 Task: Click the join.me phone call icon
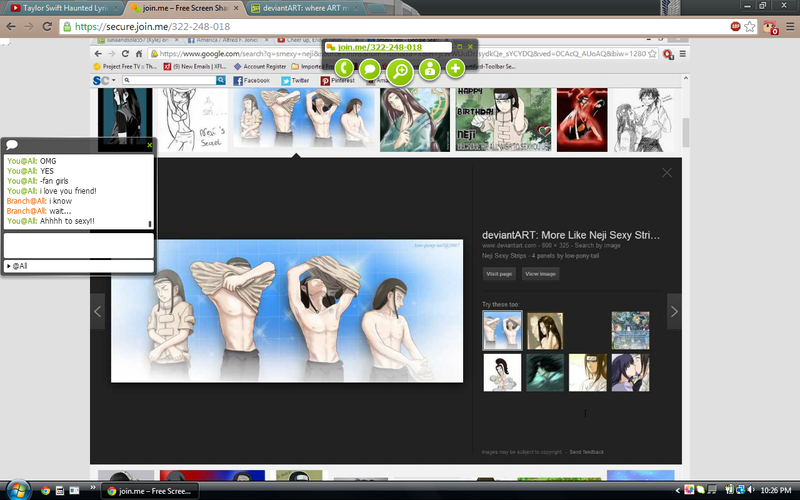pyautogui.click(x=344, y=68)
